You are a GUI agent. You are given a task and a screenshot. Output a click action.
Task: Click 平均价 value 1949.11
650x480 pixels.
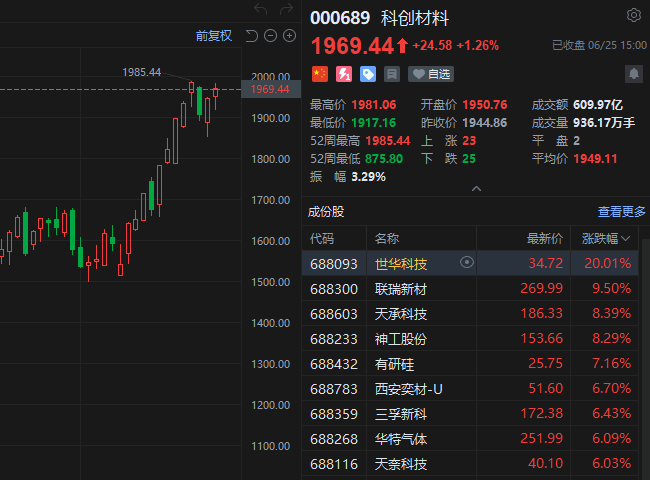595,158
